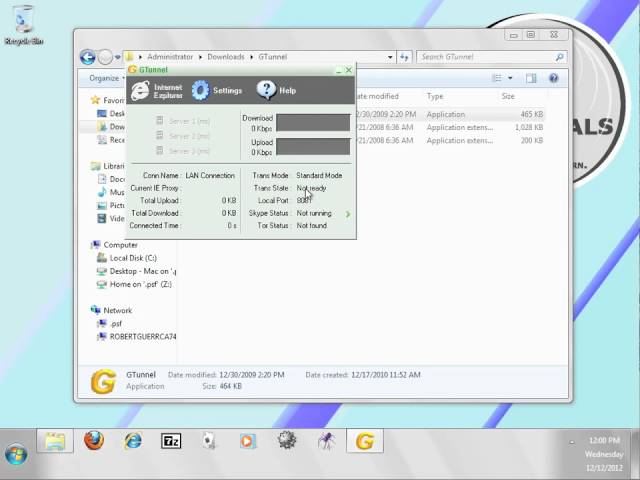Open Explorer help icon
Viewport: 640px width, 480px height.
tap(553, 78)
